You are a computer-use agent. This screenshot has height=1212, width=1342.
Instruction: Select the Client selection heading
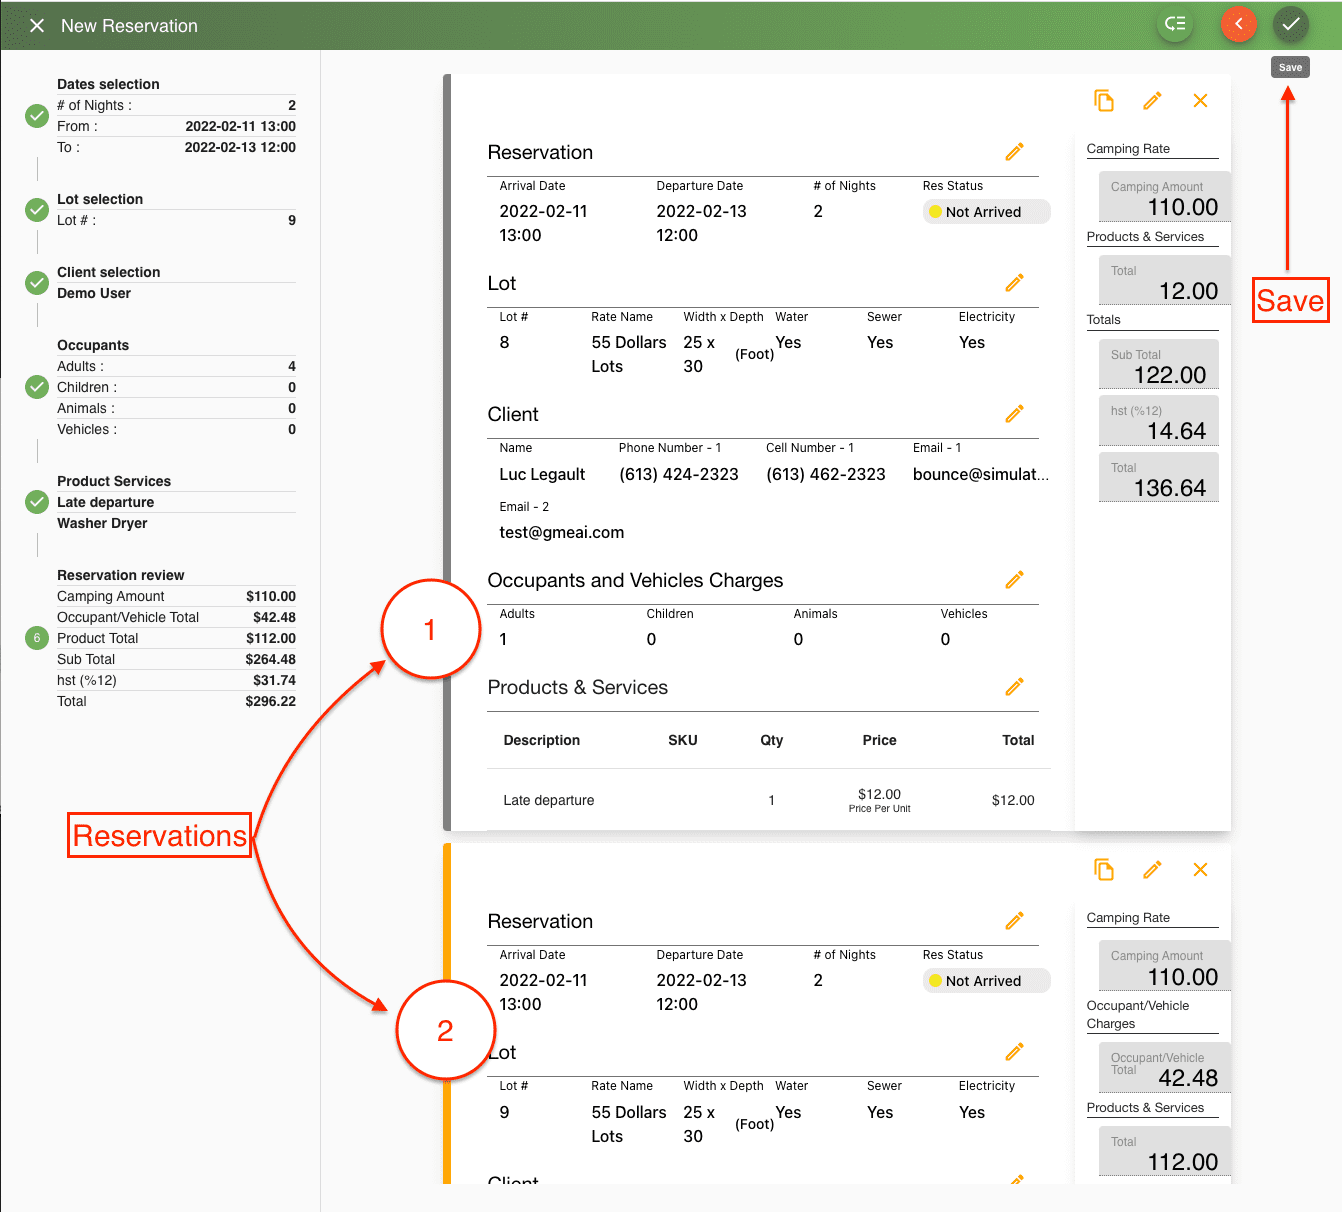coord(108,272)
